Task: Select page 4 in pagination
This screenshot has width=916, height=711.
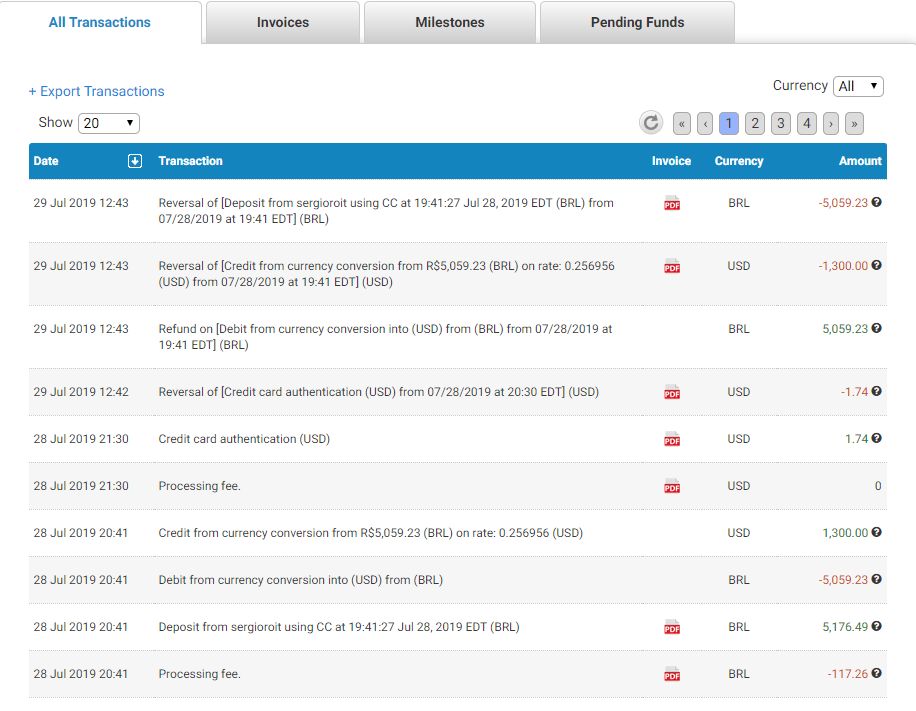Action: (x=806, y=123)
